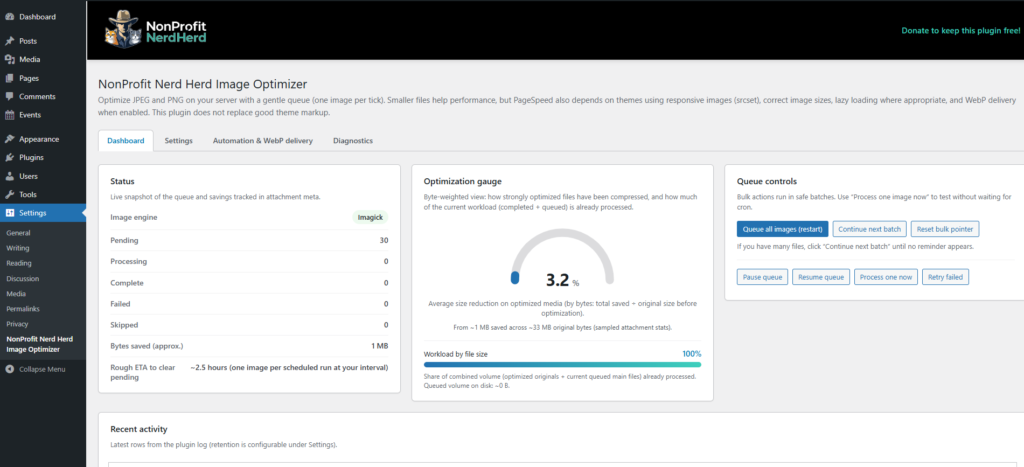Click the Pause queue button
The image size is (1024, 467).
(x=762, y=277)
